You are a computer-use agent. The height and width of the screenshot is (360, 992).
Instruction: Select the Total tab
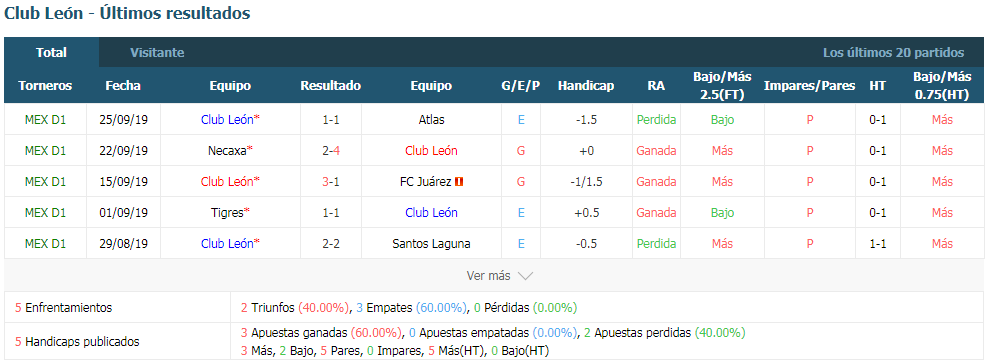[x=51, y=53]
